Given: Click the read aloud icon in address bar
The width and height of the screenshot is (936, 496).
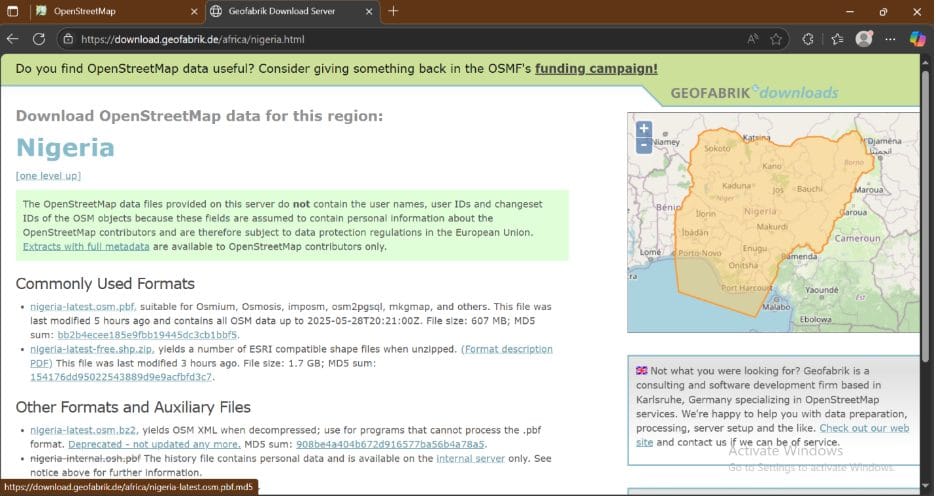Looking at the screenshot, I should click(752, 39).
